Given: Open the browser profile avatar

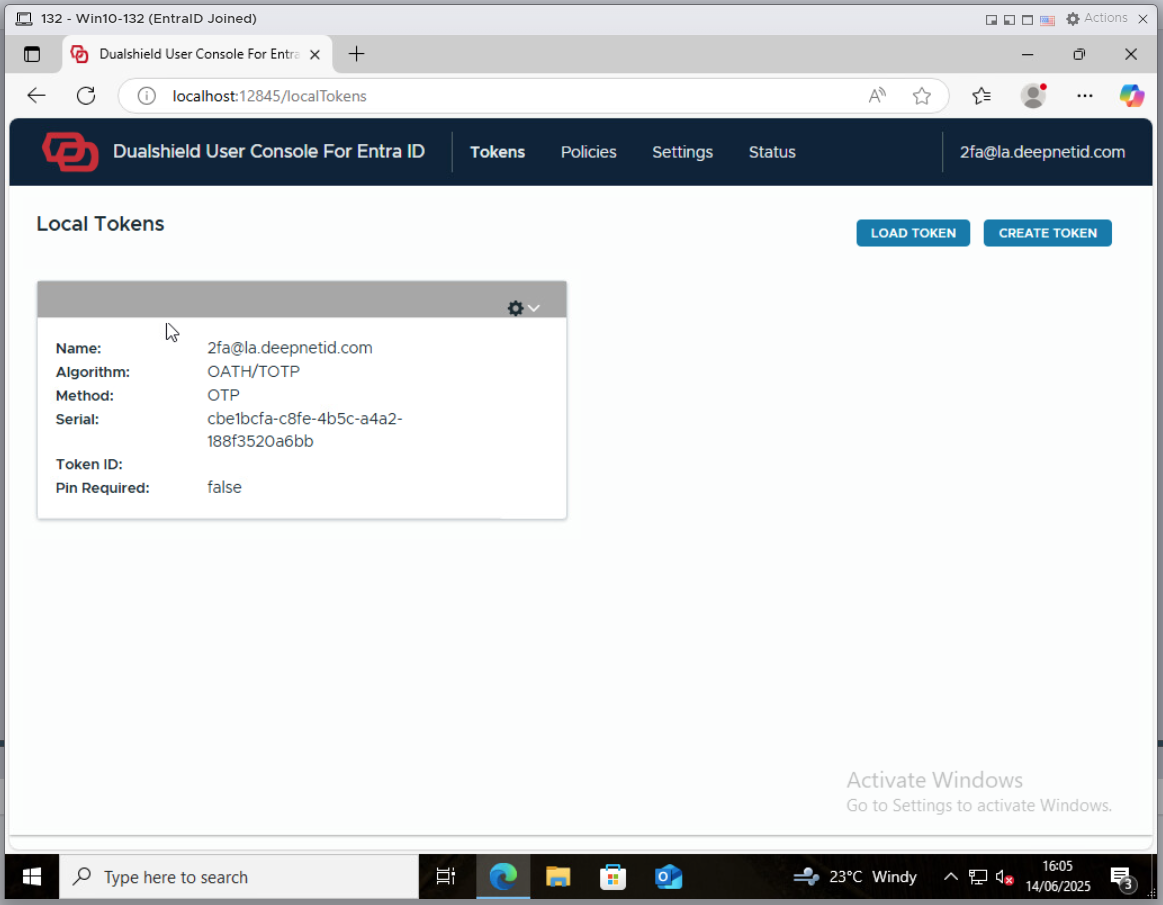Looking at the screenshot, I should (x=1033, y=96).
